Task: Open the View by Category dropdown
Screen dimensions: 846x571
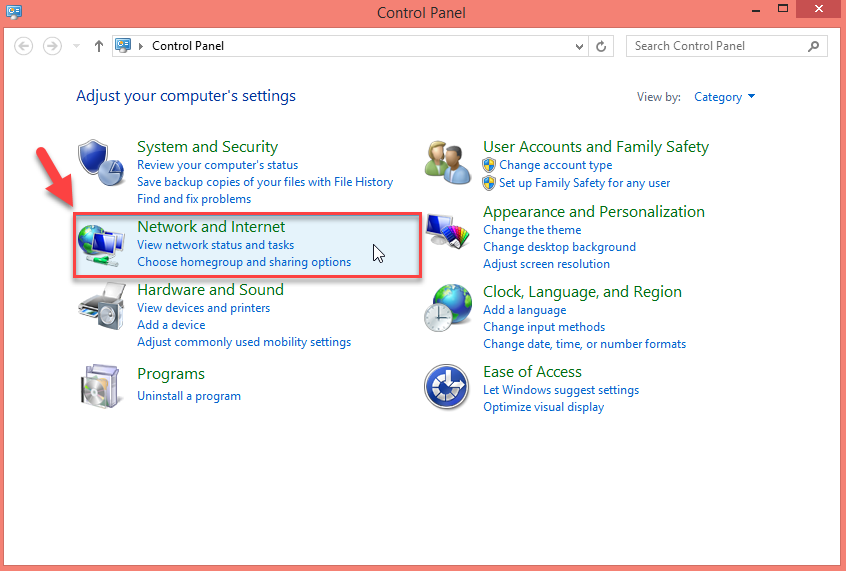Action: coord(725,97)
